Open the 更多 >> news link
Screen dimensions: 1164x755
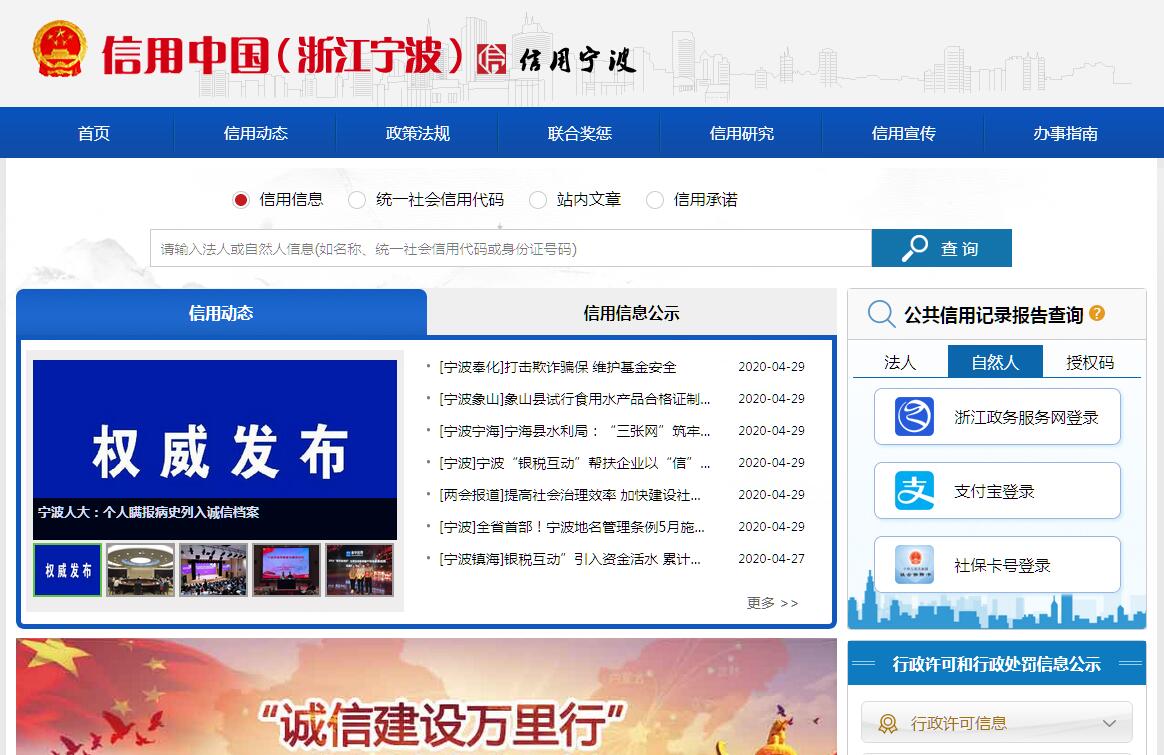point(772,603)
